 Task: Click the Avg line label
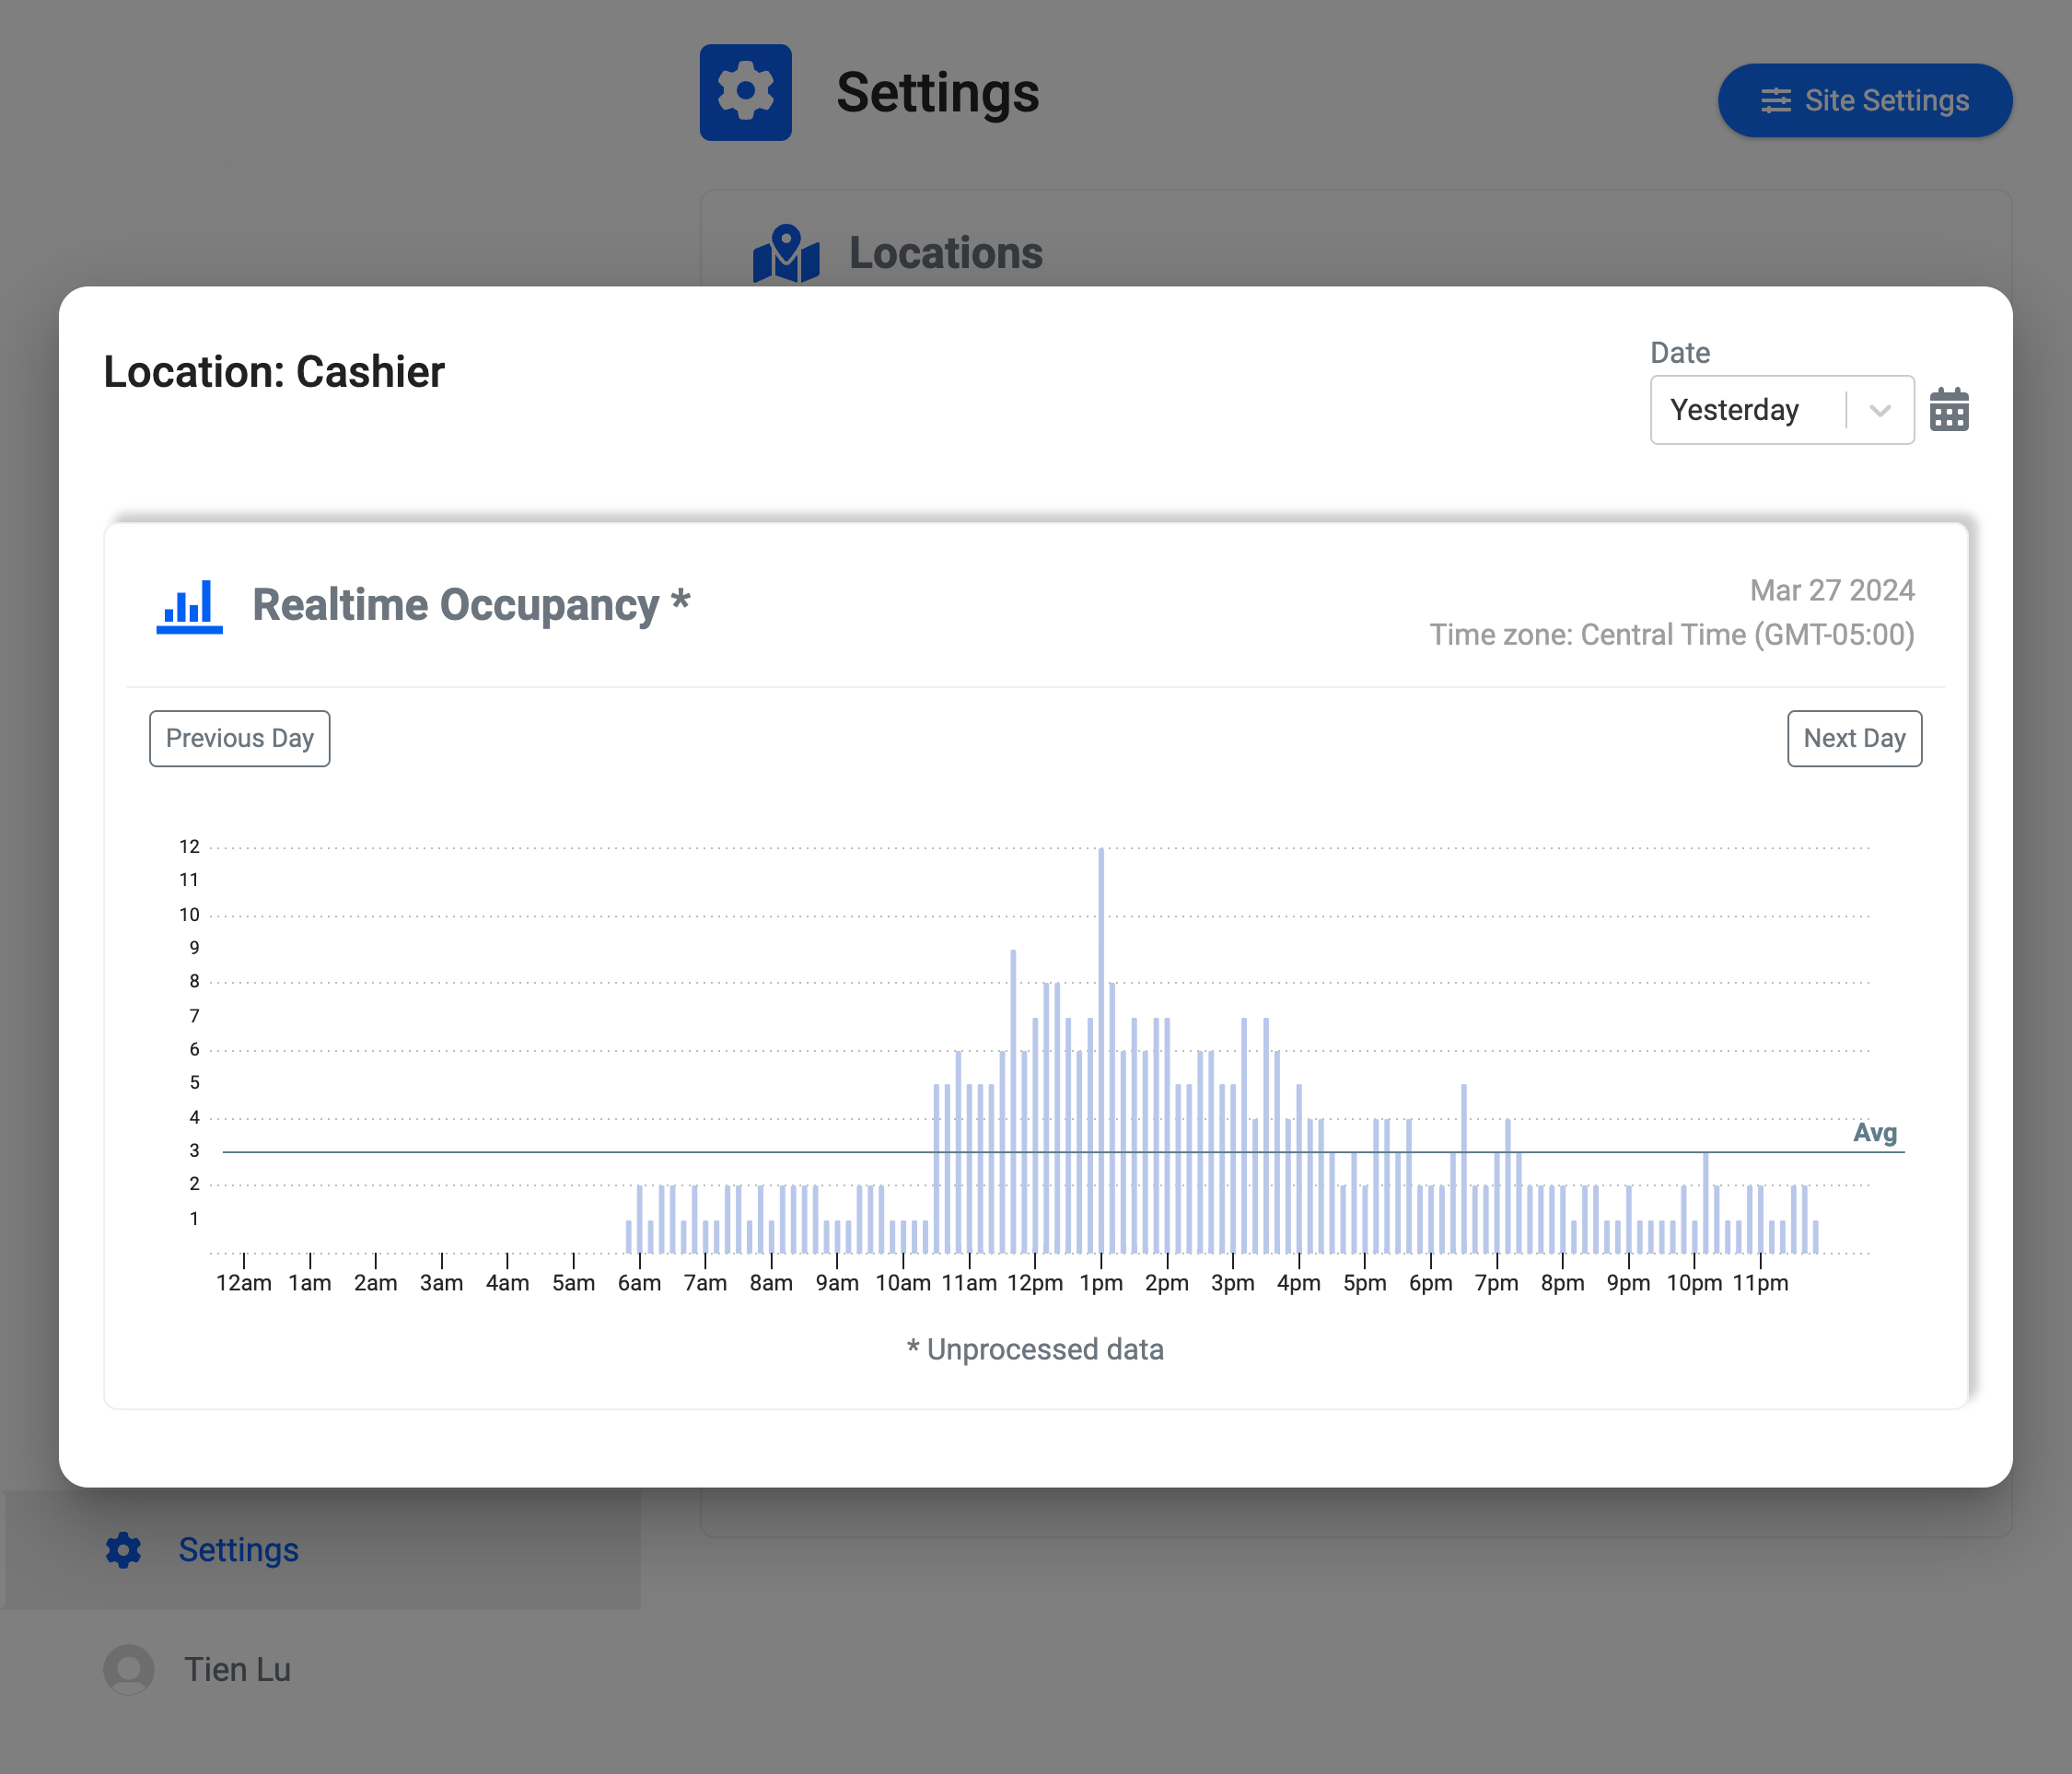[1874, 1132]
